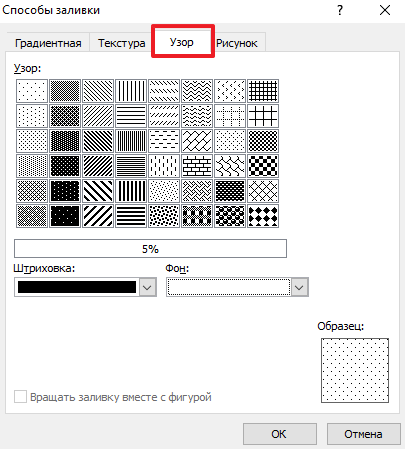Select the dashed upward diagonal pattern

click(164, 116)
